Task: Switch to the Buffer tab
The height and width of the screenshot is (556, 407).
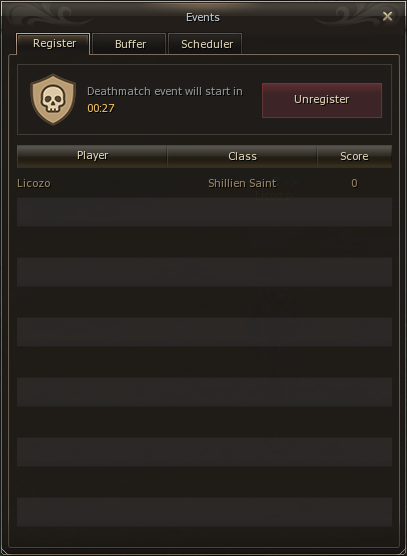Action: (129, 44)
